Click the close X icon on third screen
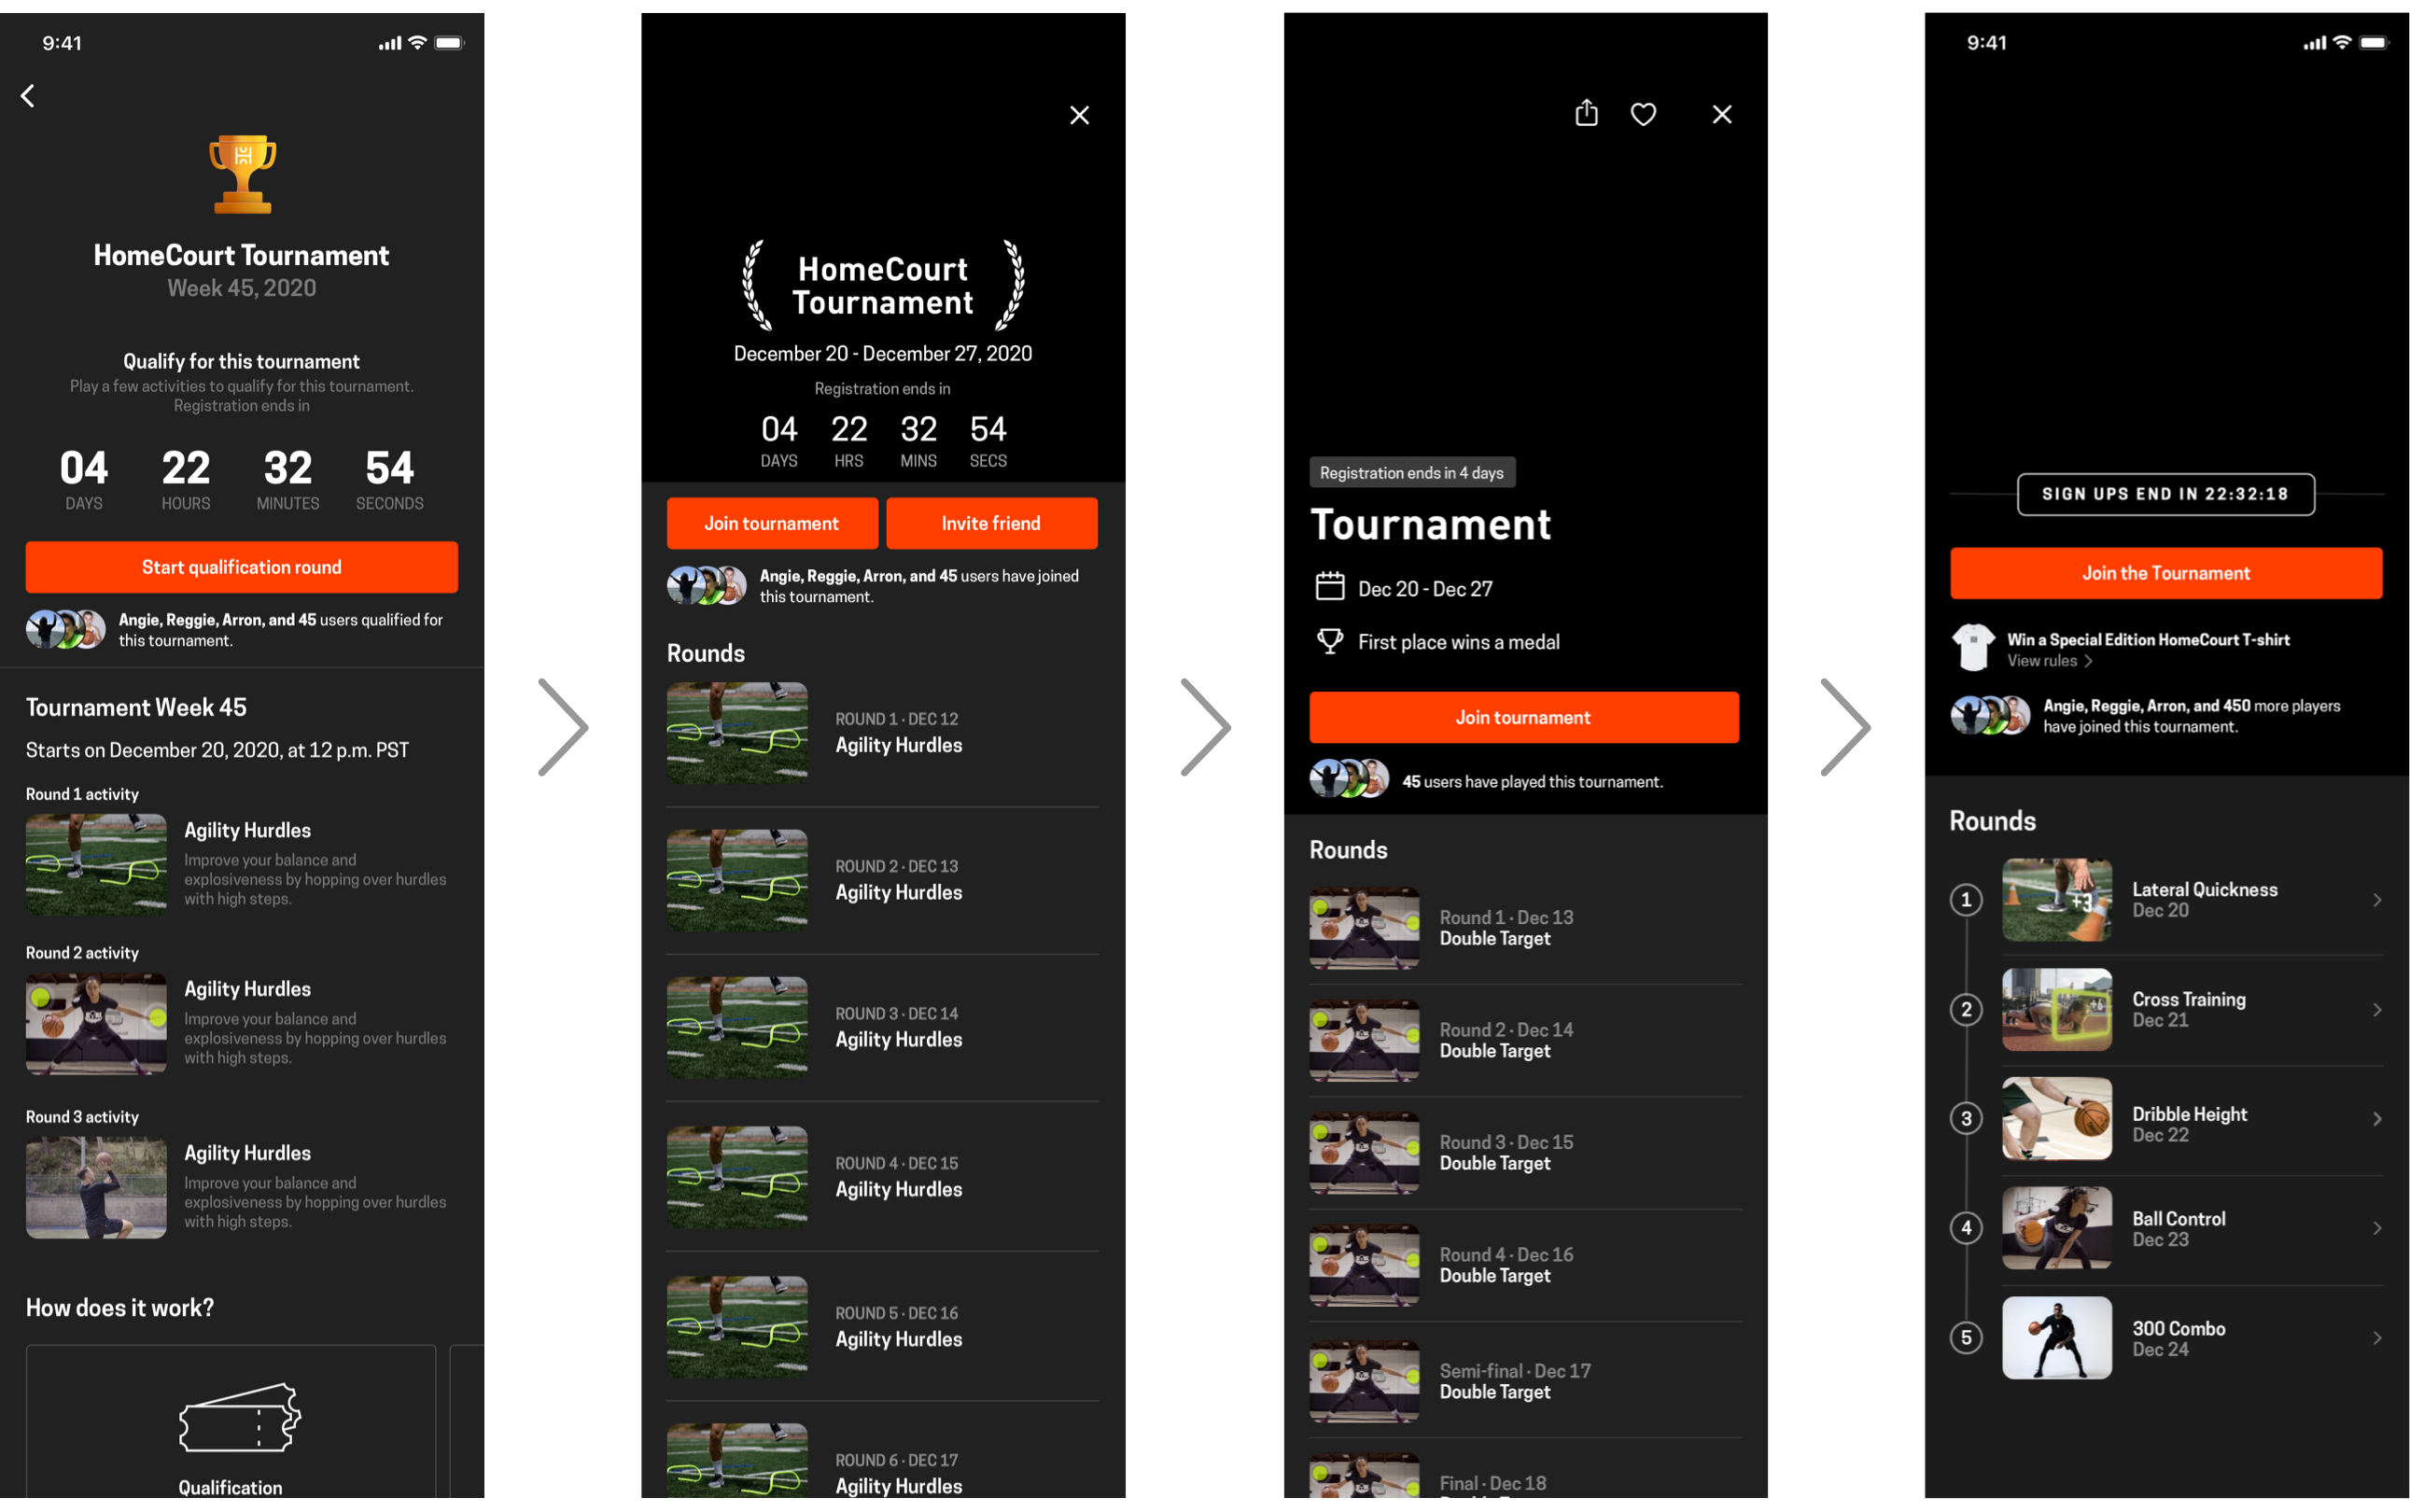 pos(1720,115)
